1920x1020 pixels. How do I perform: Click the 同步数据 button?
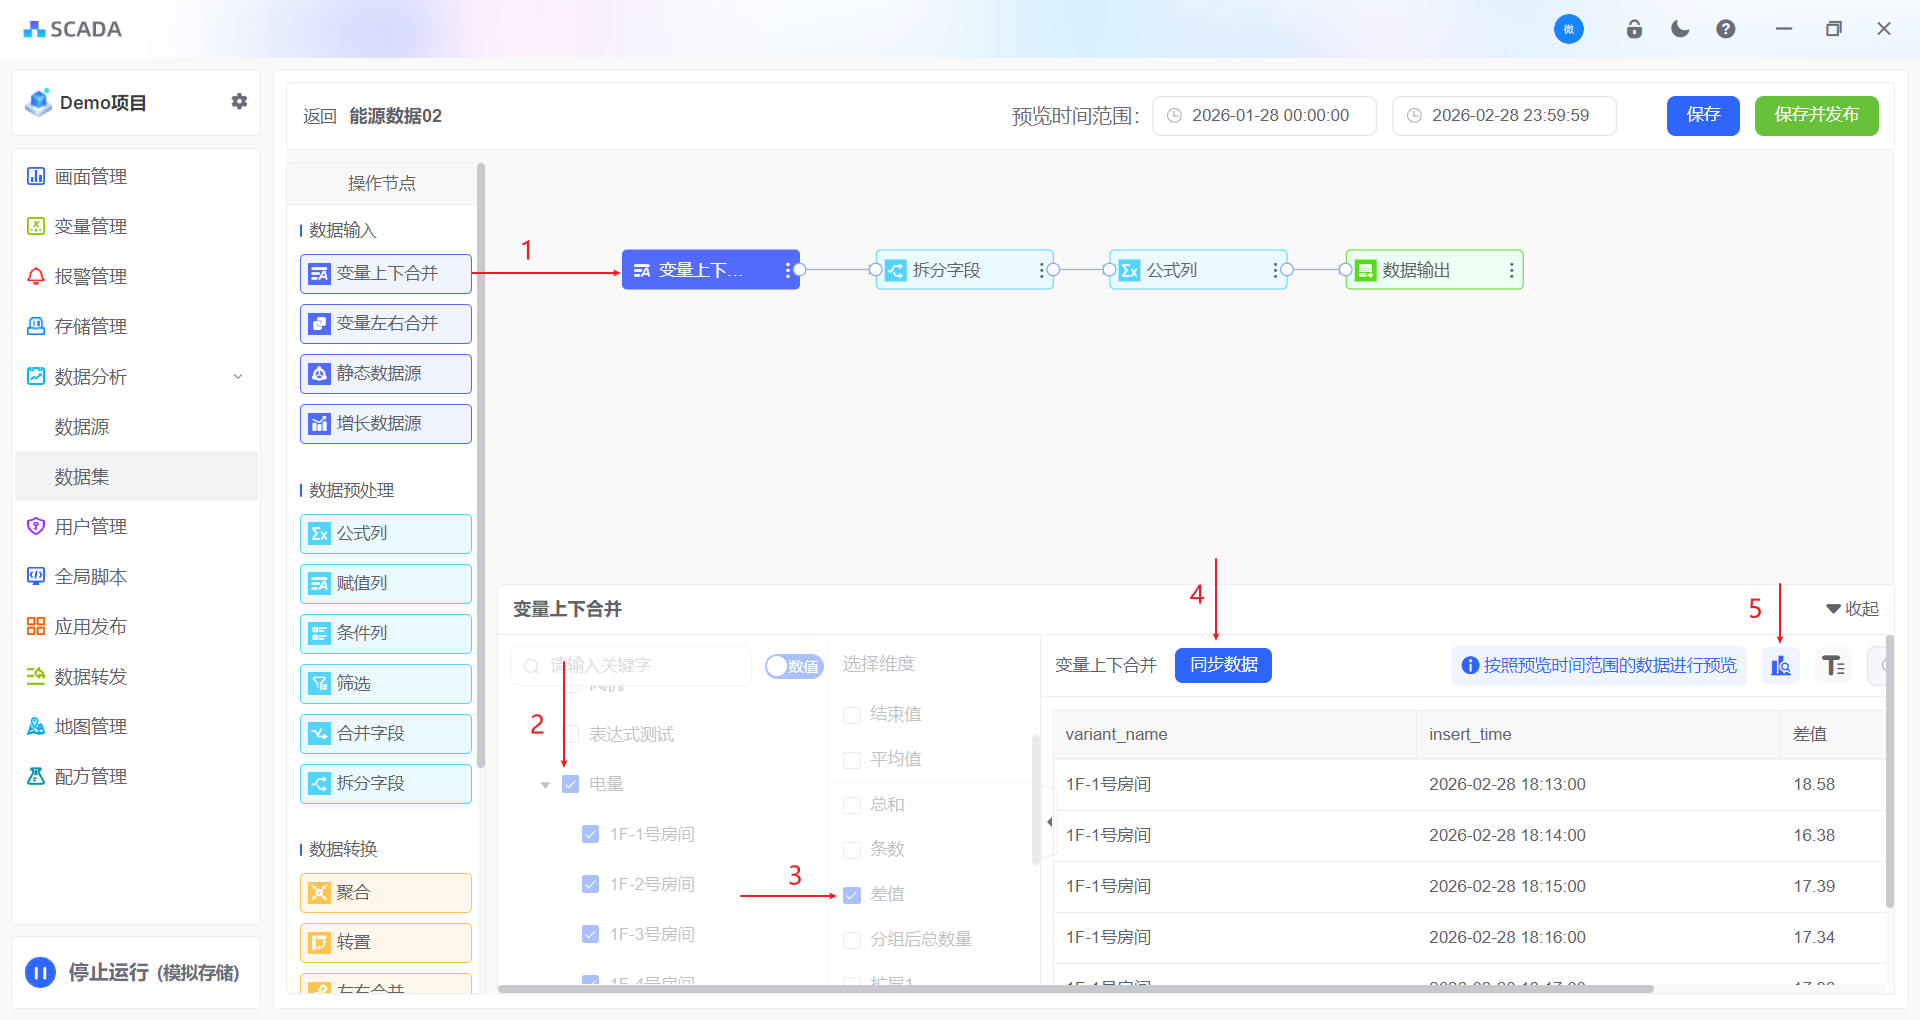(x=1223, y=666)
